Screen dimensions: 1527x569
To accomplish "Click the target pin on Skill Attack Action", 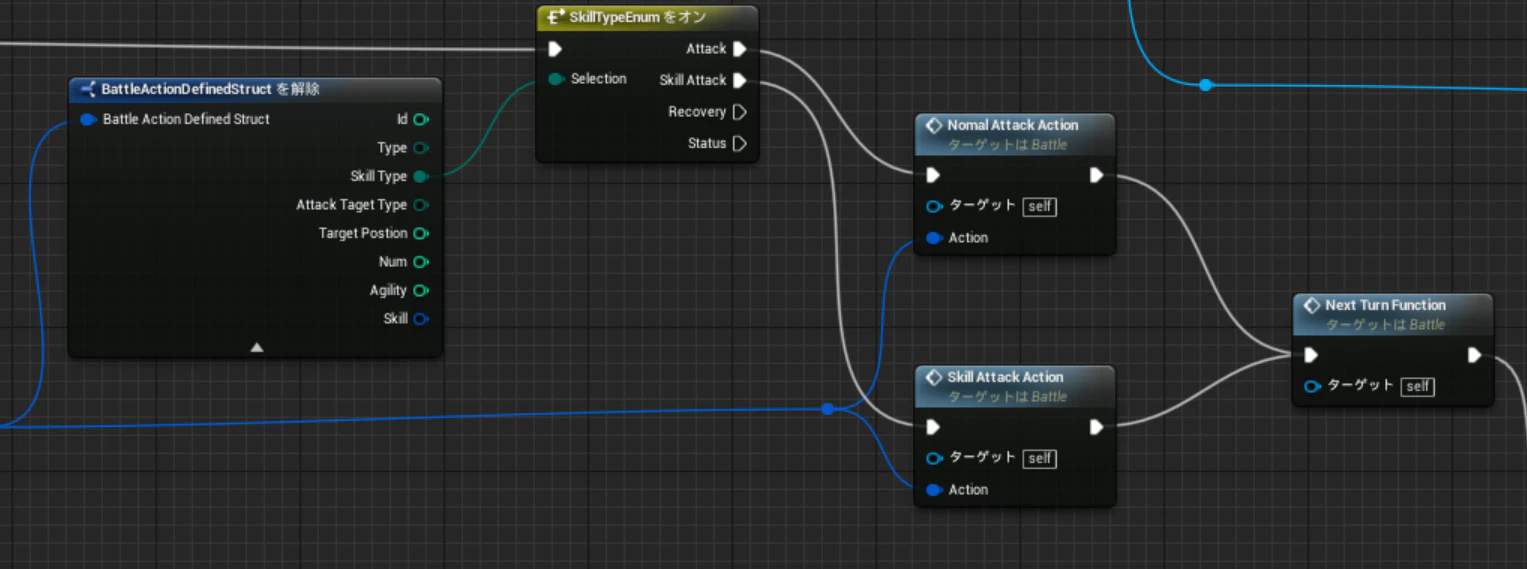I will (x=934, y=458).
